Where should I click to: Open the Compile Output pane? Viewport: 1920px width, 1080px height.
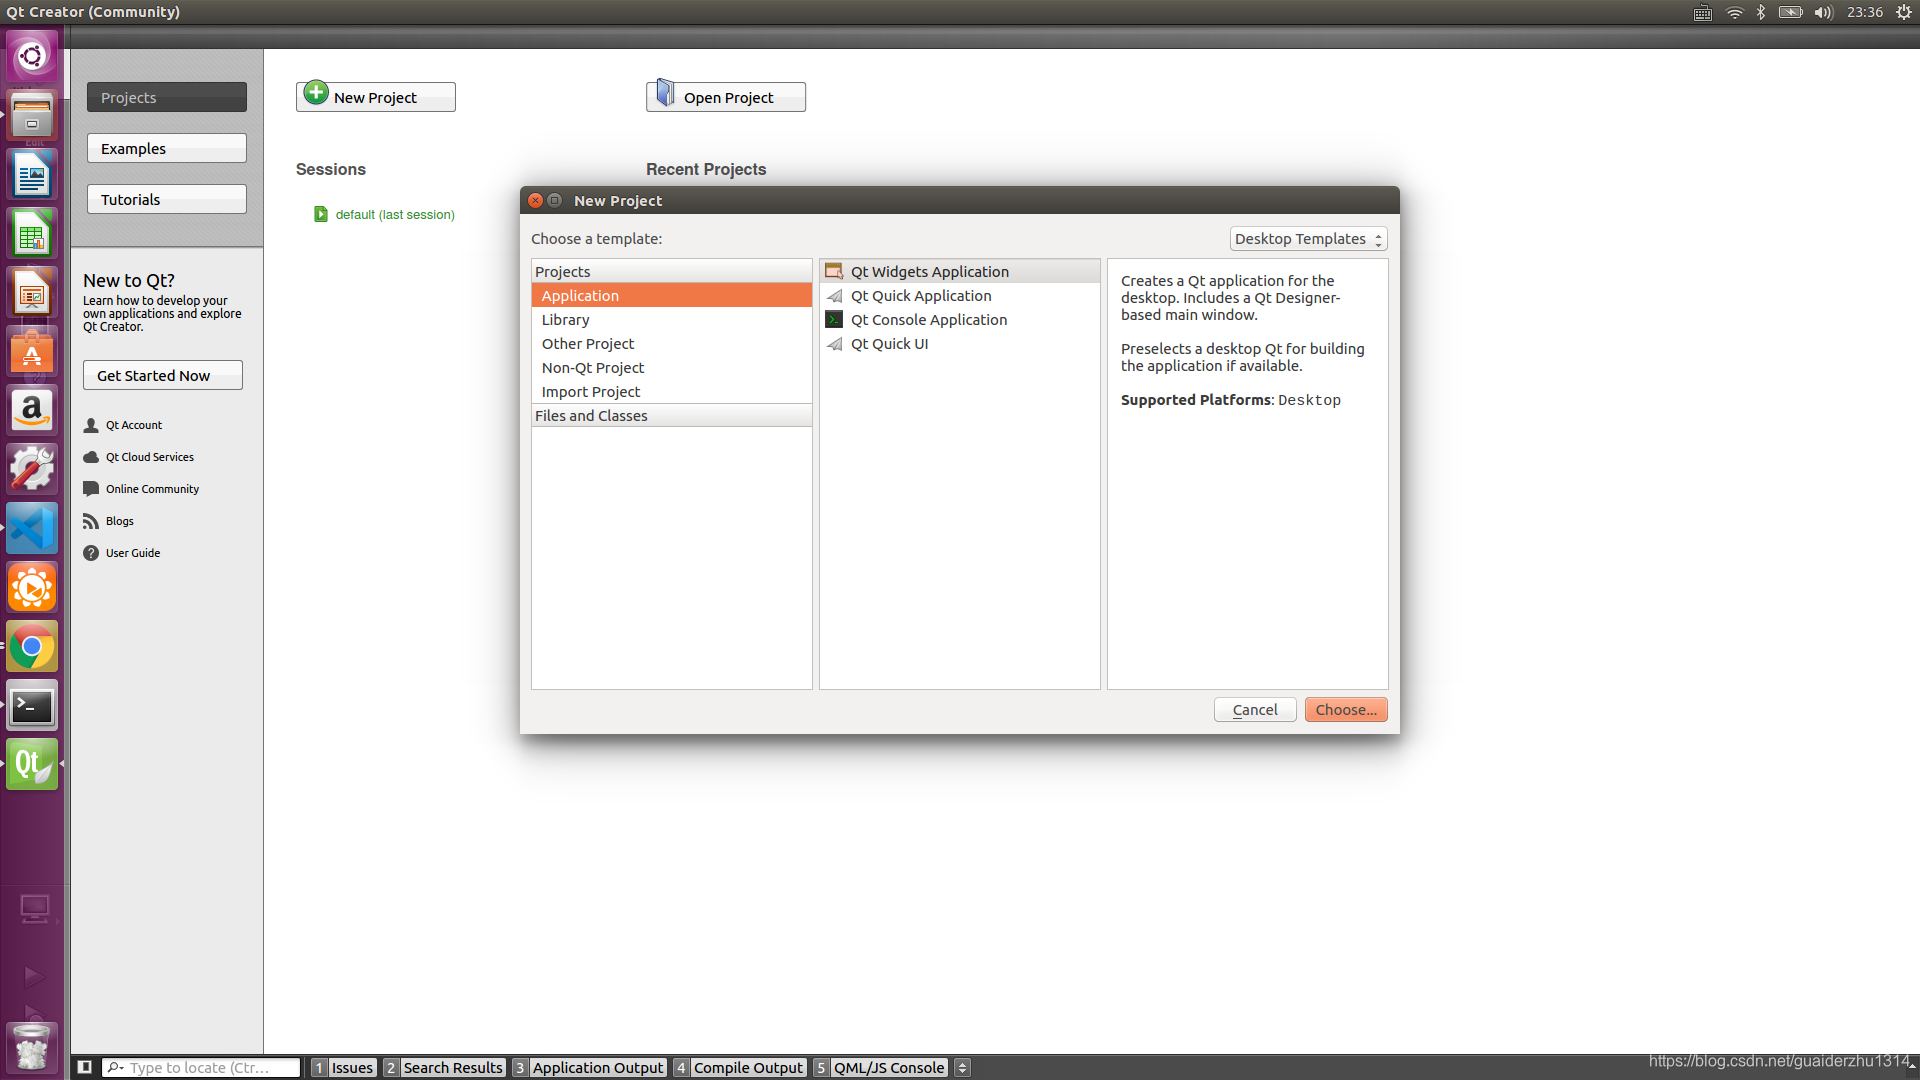click(739, 1067)
